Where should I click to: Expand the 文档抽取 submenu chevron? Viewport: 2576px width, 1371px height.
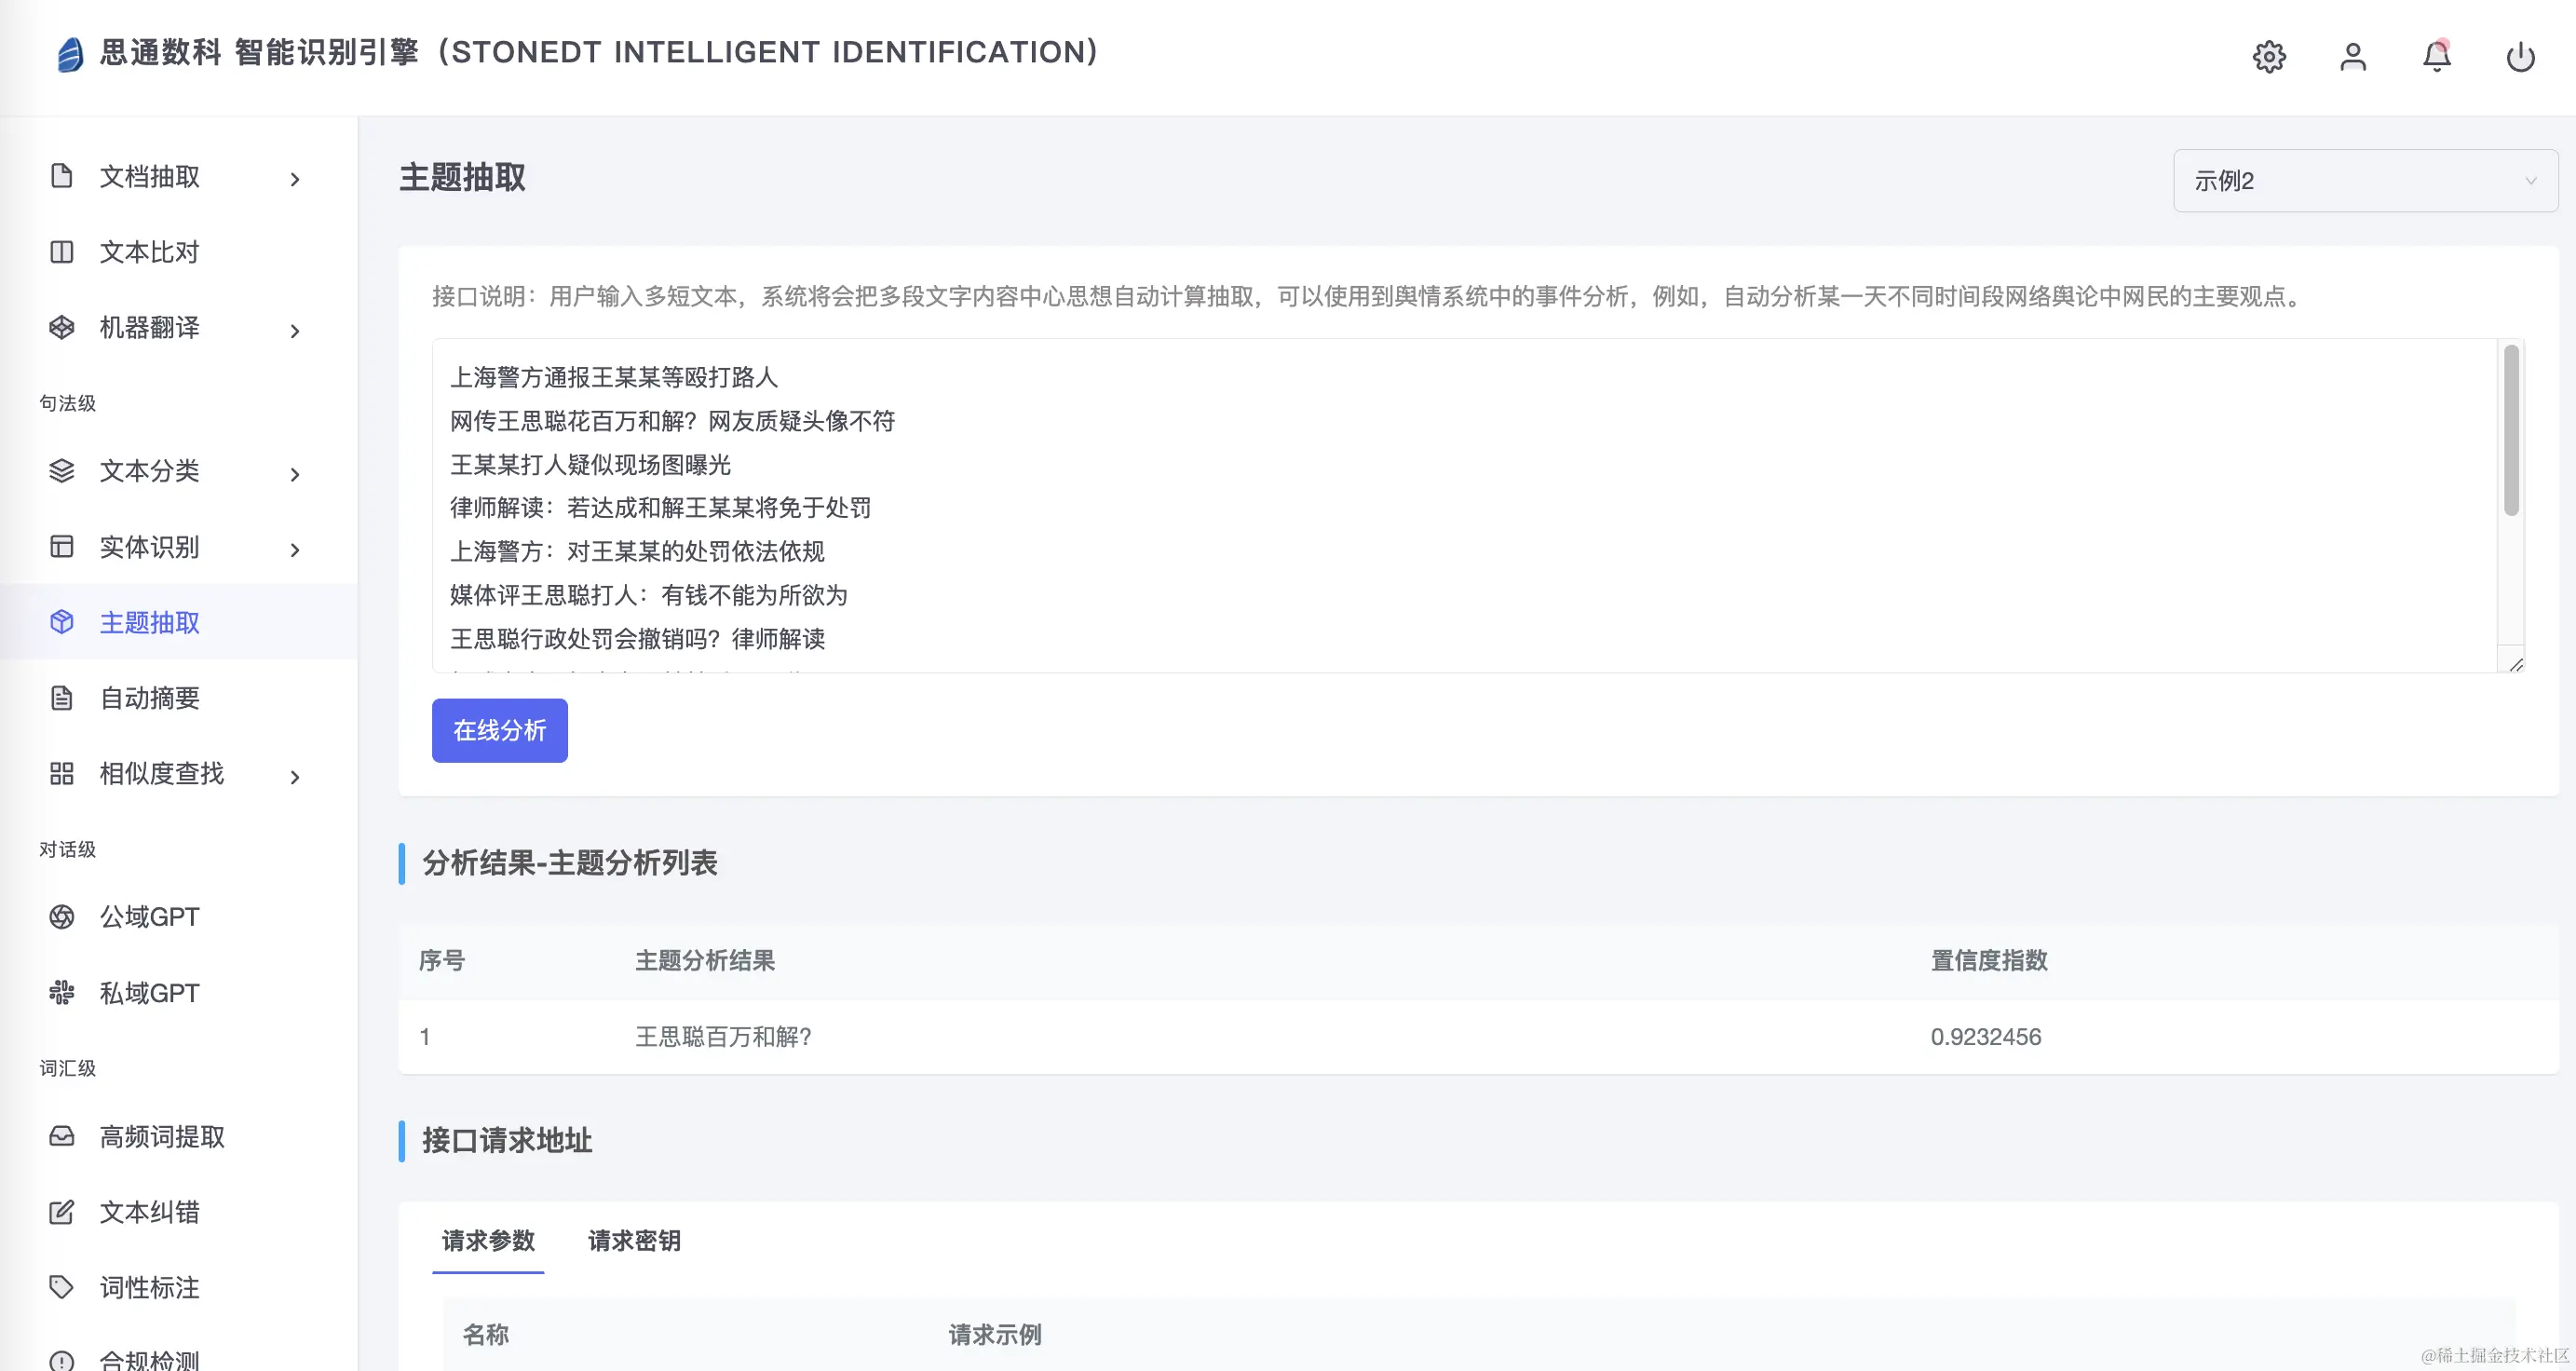click(x=295, y=179)
